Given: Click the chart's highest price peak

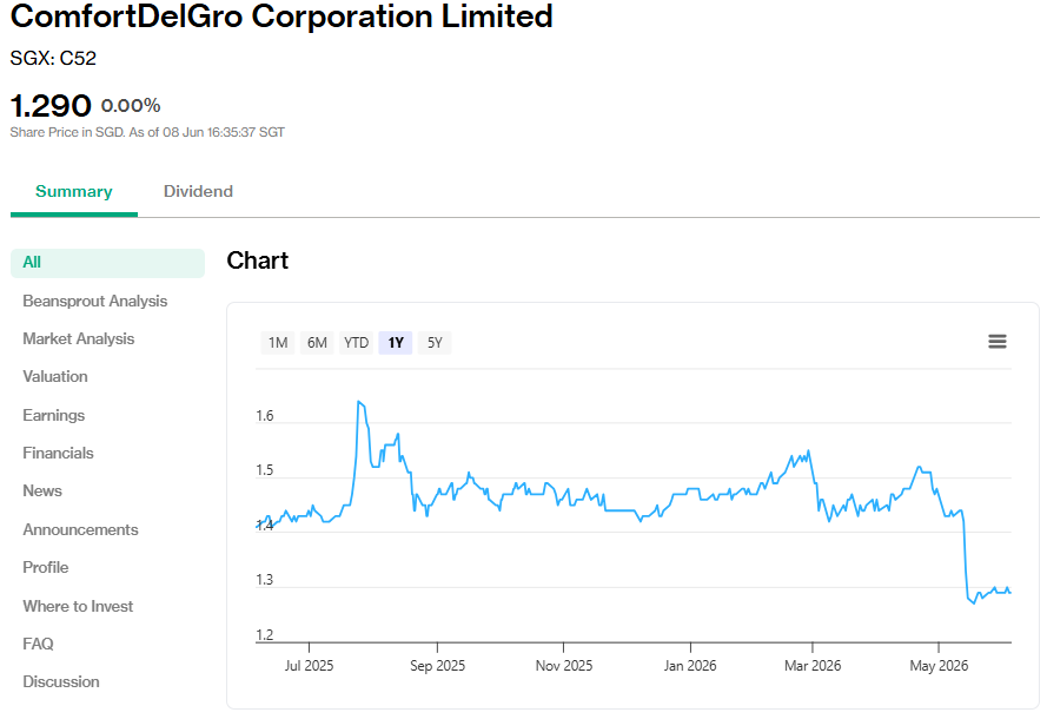Looking at the screenshot, I should click(x=359, y=402).
